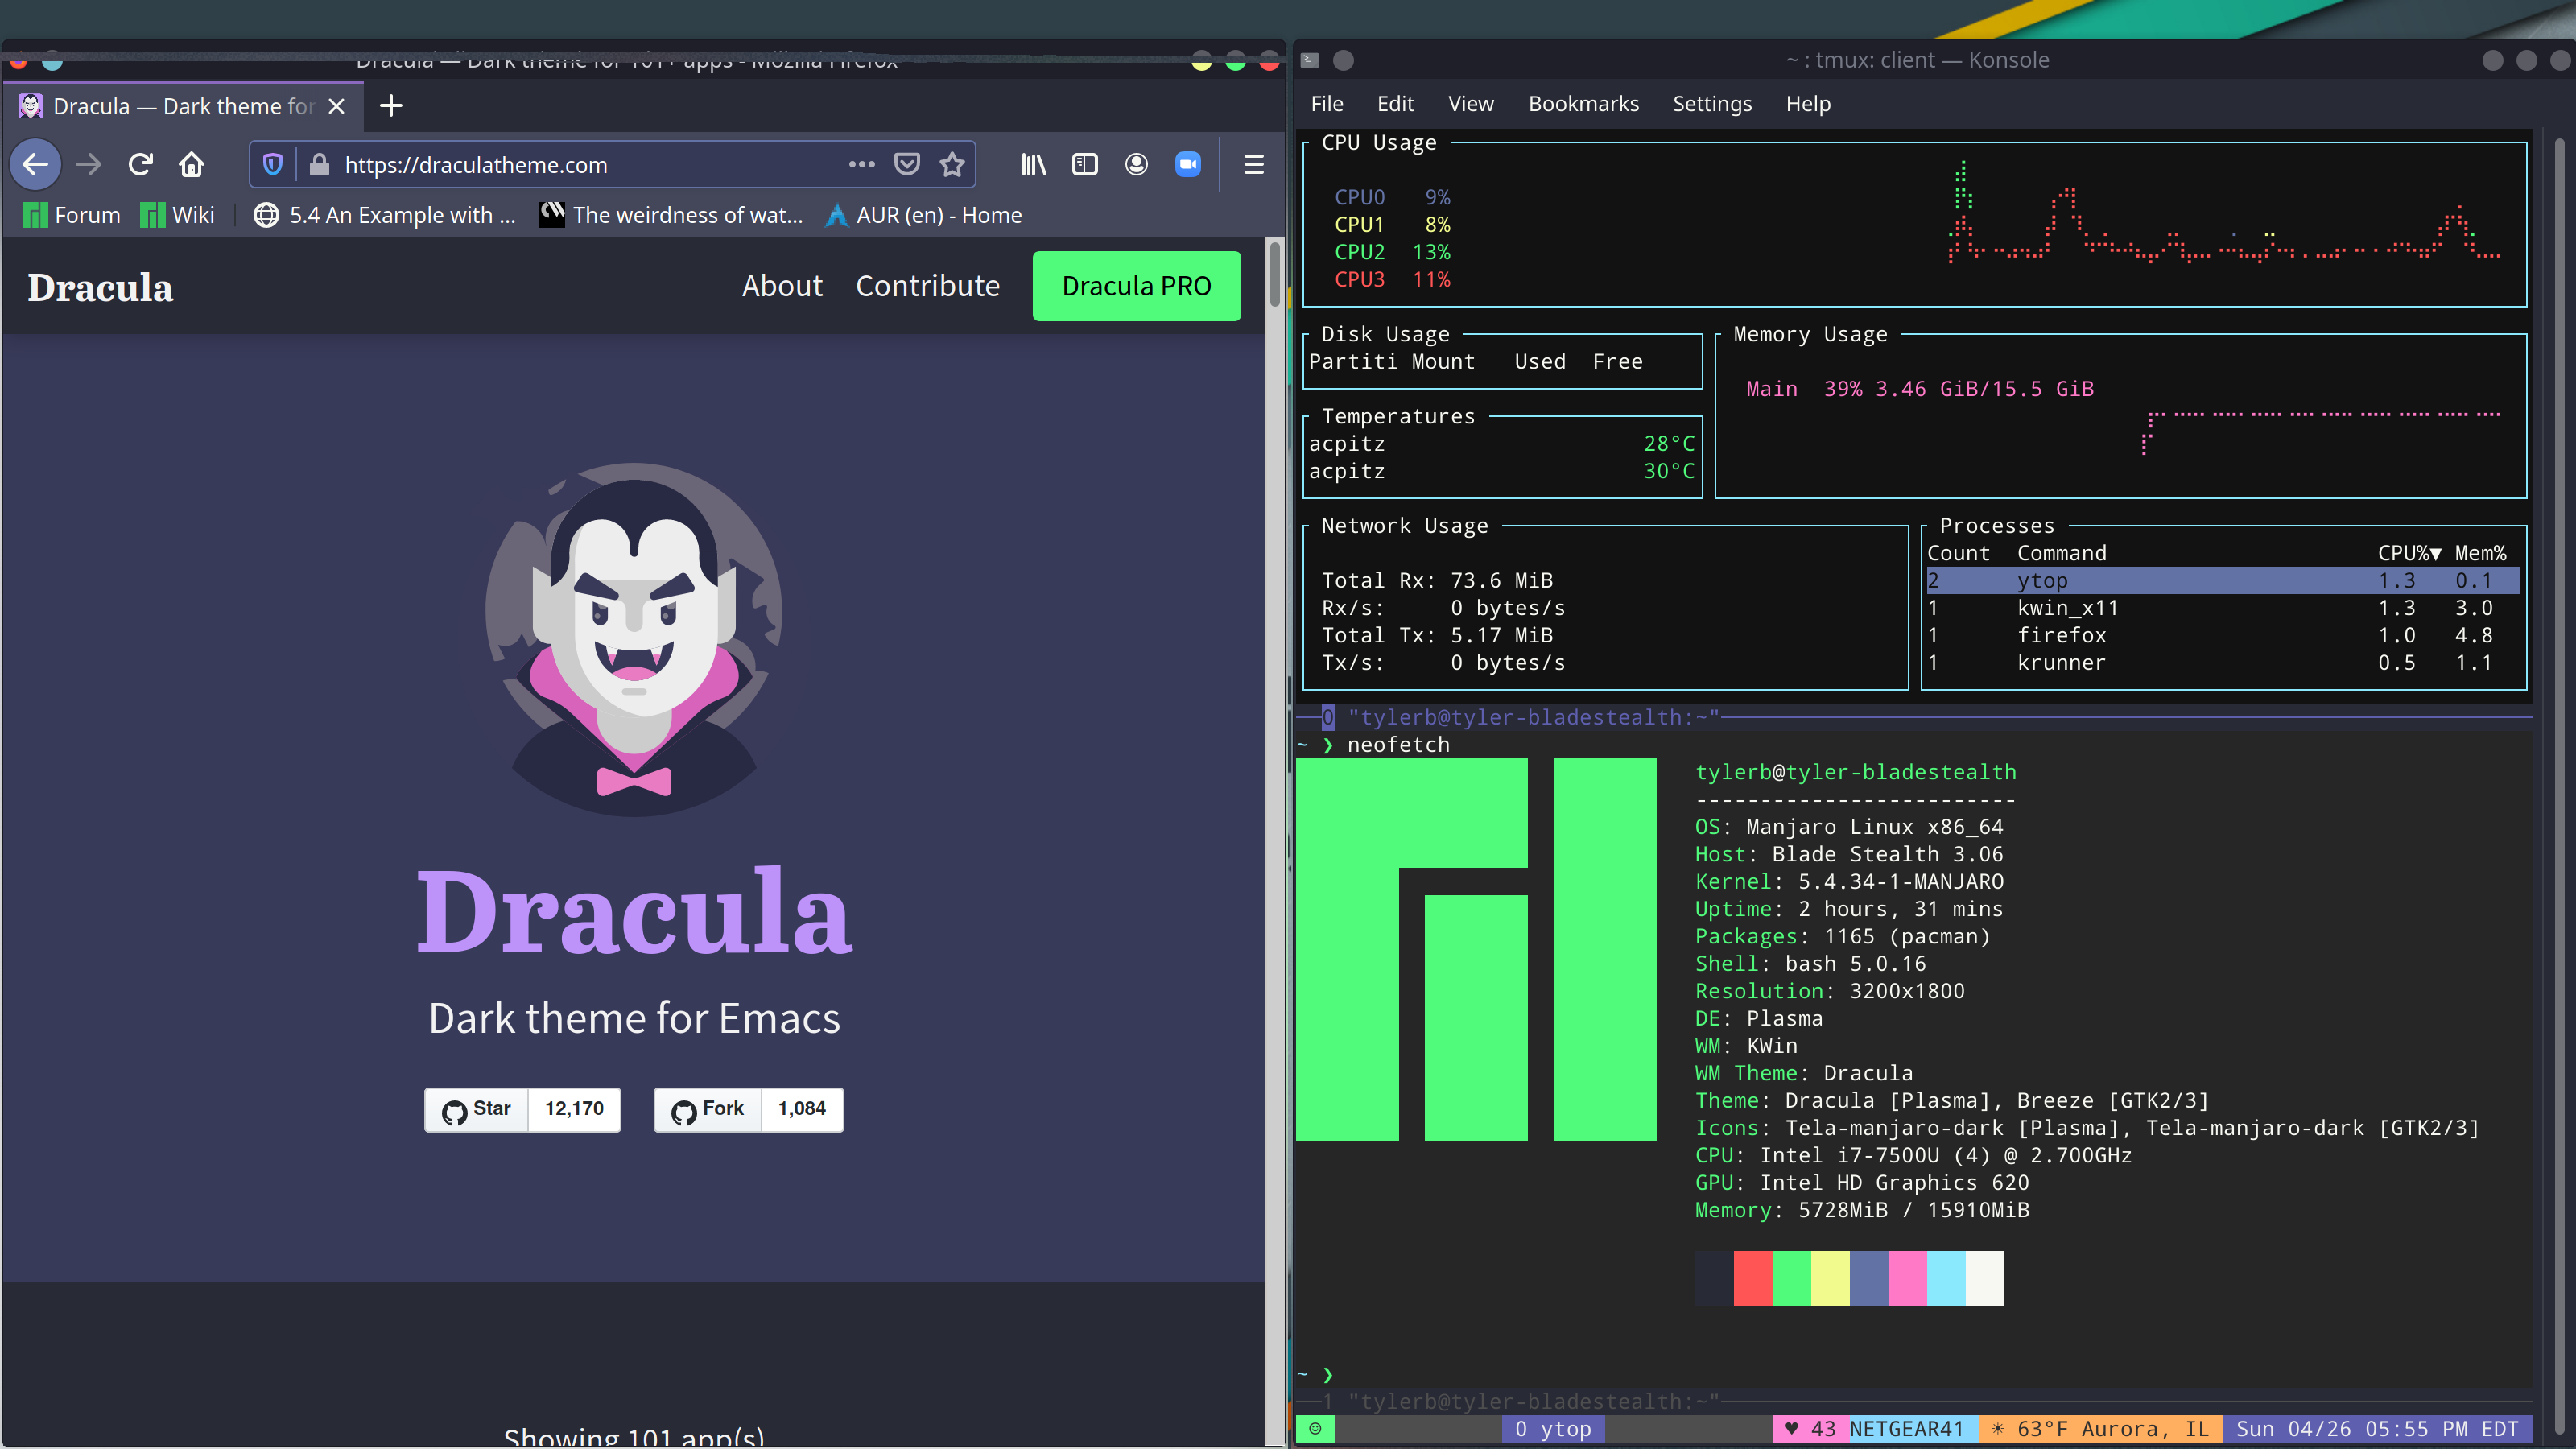Image resolution: width=2576 pixels, height=1449 pixels.
Task: Open '5.4 An Example with' bookmark
Action: pos(385,215)
